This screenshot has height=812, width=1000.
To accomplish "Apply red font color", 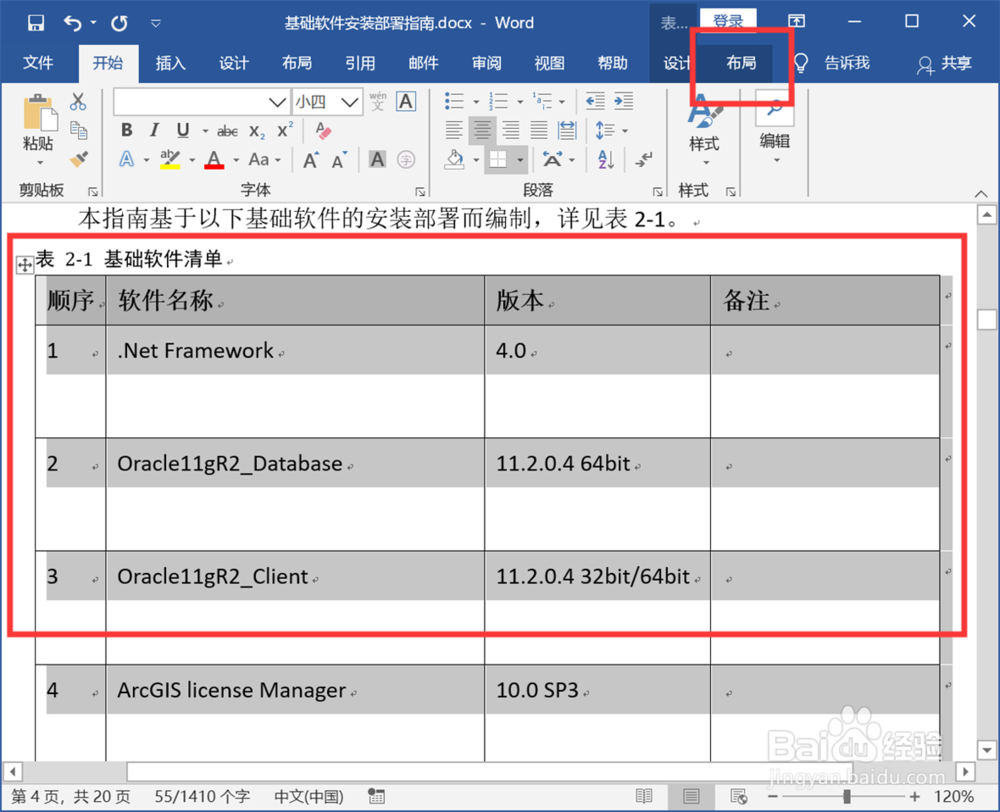I will coord(214,159).
